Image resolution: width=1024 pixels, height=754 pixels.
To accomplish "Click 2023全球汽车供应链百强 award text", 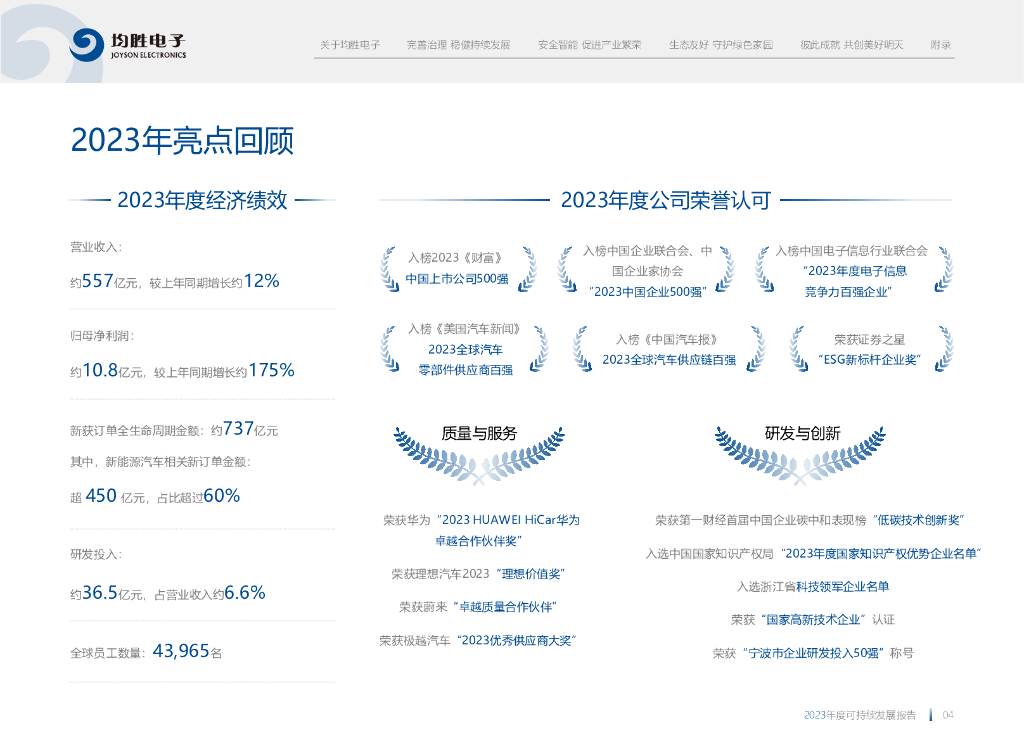I will (669, 360).
